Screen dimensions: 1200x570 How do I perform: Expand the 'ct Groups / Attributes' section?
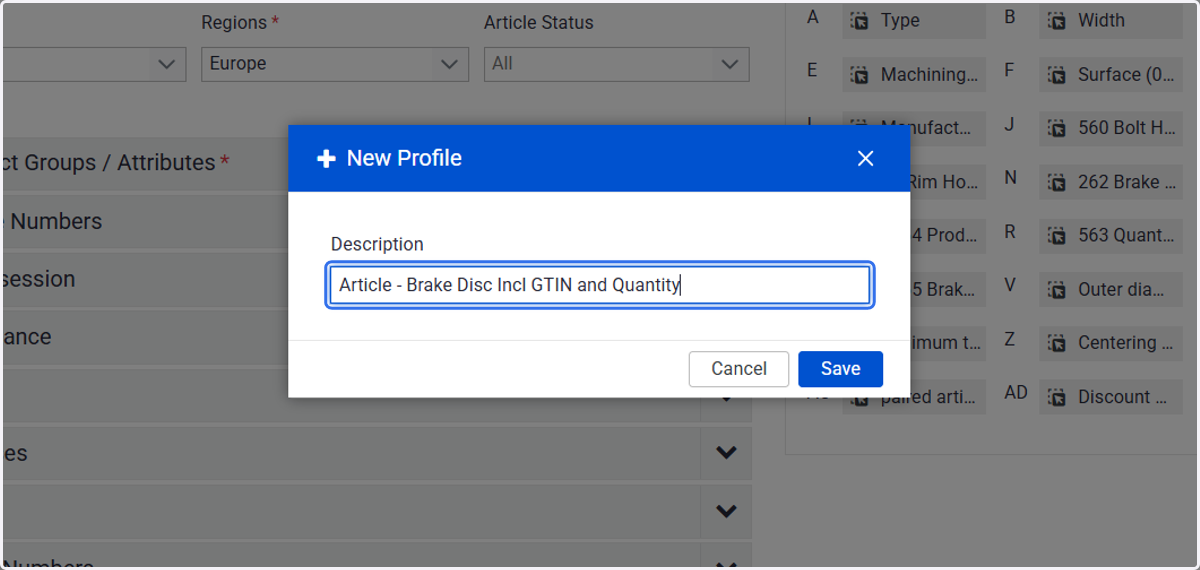click(x=145, y=163)
